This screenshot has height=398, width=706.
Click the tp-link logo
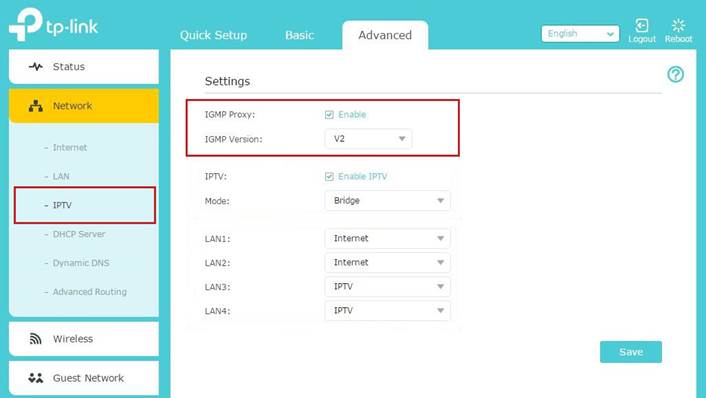pyautogui.click(x=53, y=25)
